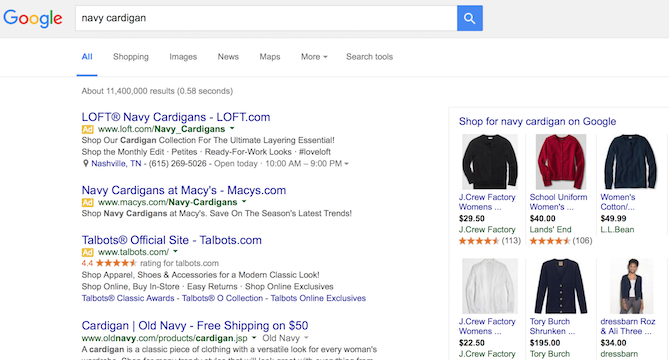Open Search tools options
The width and height of the screenshot is (669, 360).
coord(369,57)
